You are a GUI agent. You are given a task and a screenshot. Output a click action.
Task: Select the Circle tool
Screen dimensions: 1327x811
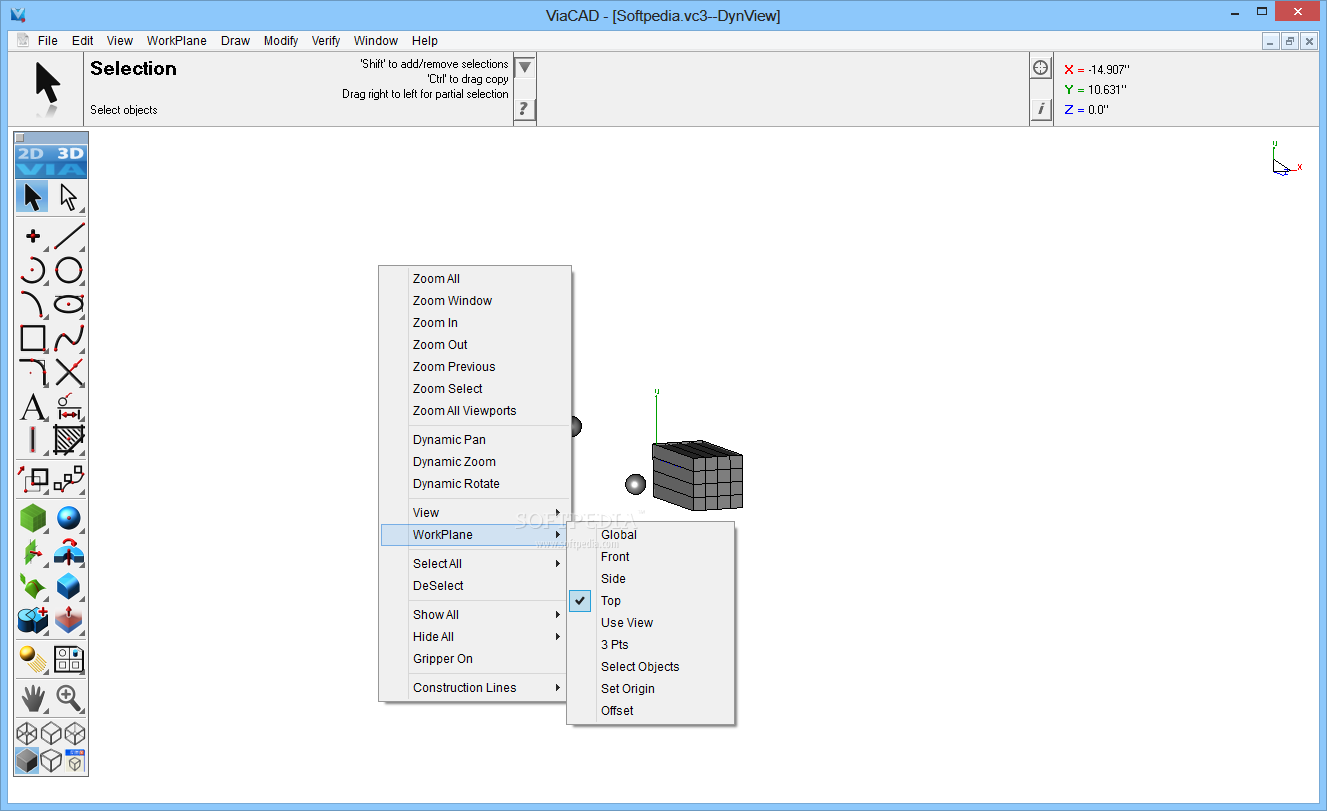coord(68,271)
